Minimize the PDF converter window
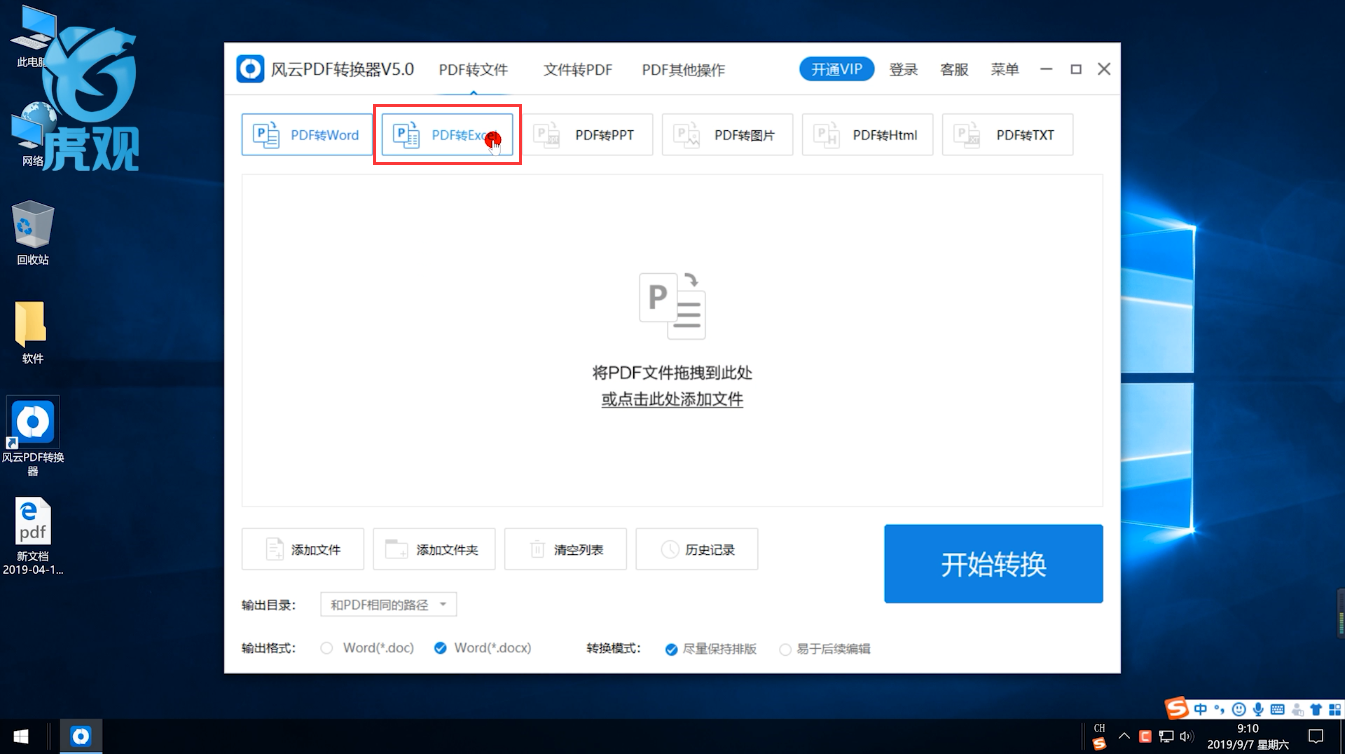The width and height of the screenshot is (1345, 754). click(1046, 69)
